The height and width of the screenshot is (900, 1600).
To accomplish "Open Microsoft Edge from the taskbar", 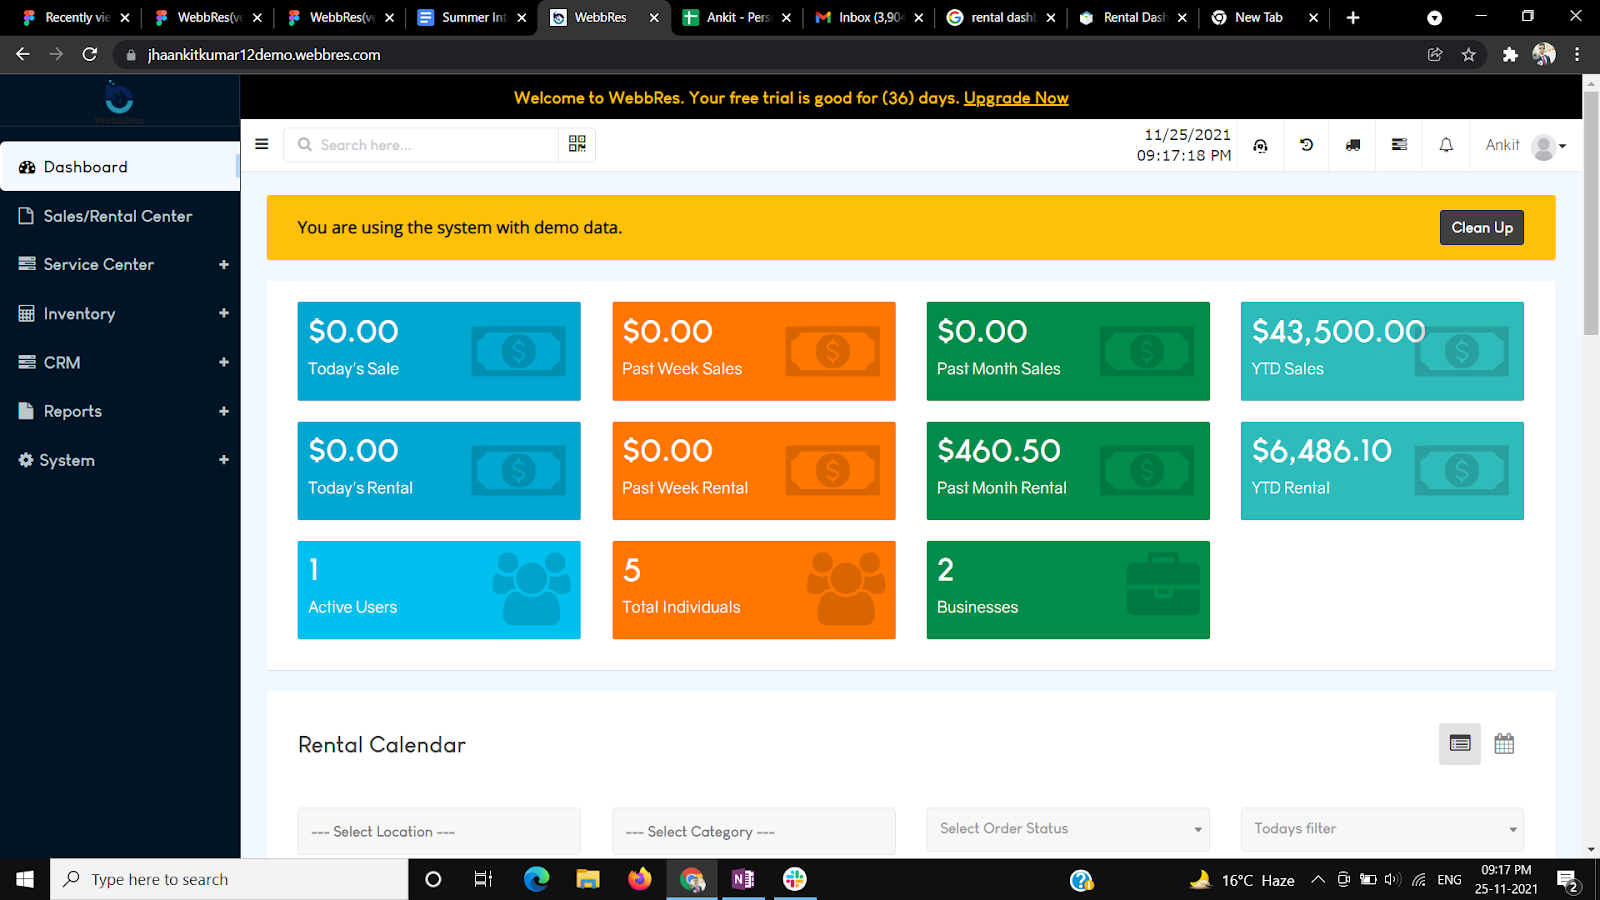I will pyautogui.click(x=537, y=879).
